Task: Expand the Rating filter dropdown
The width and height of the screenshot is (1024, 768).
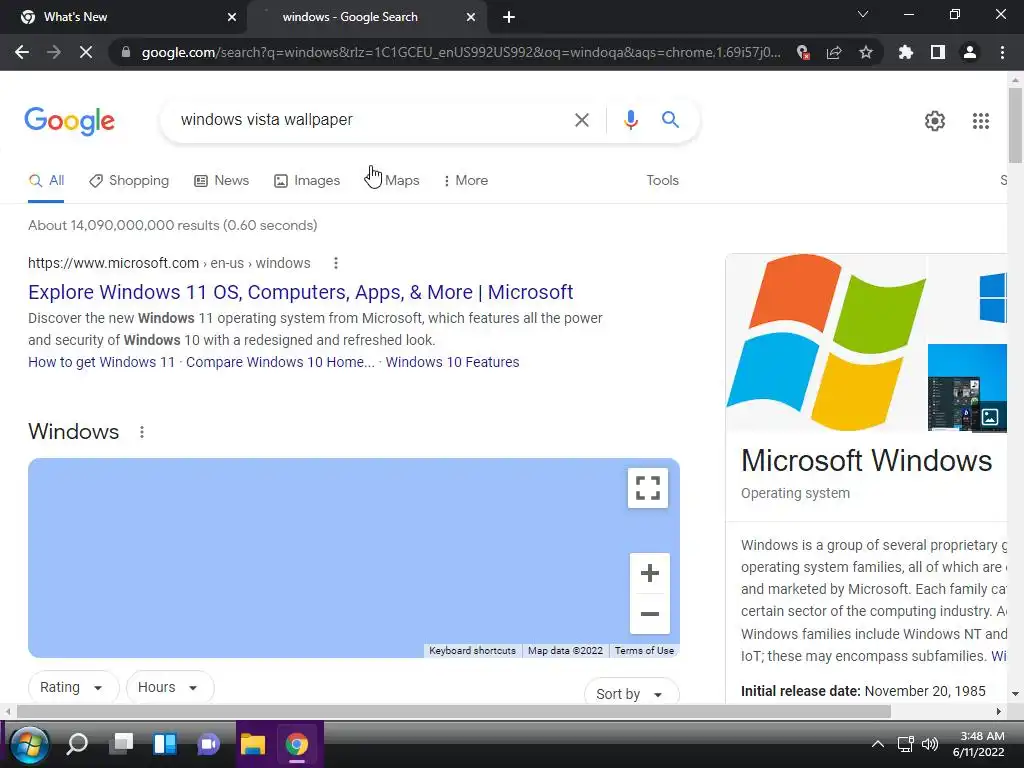Action: point(72,687)
